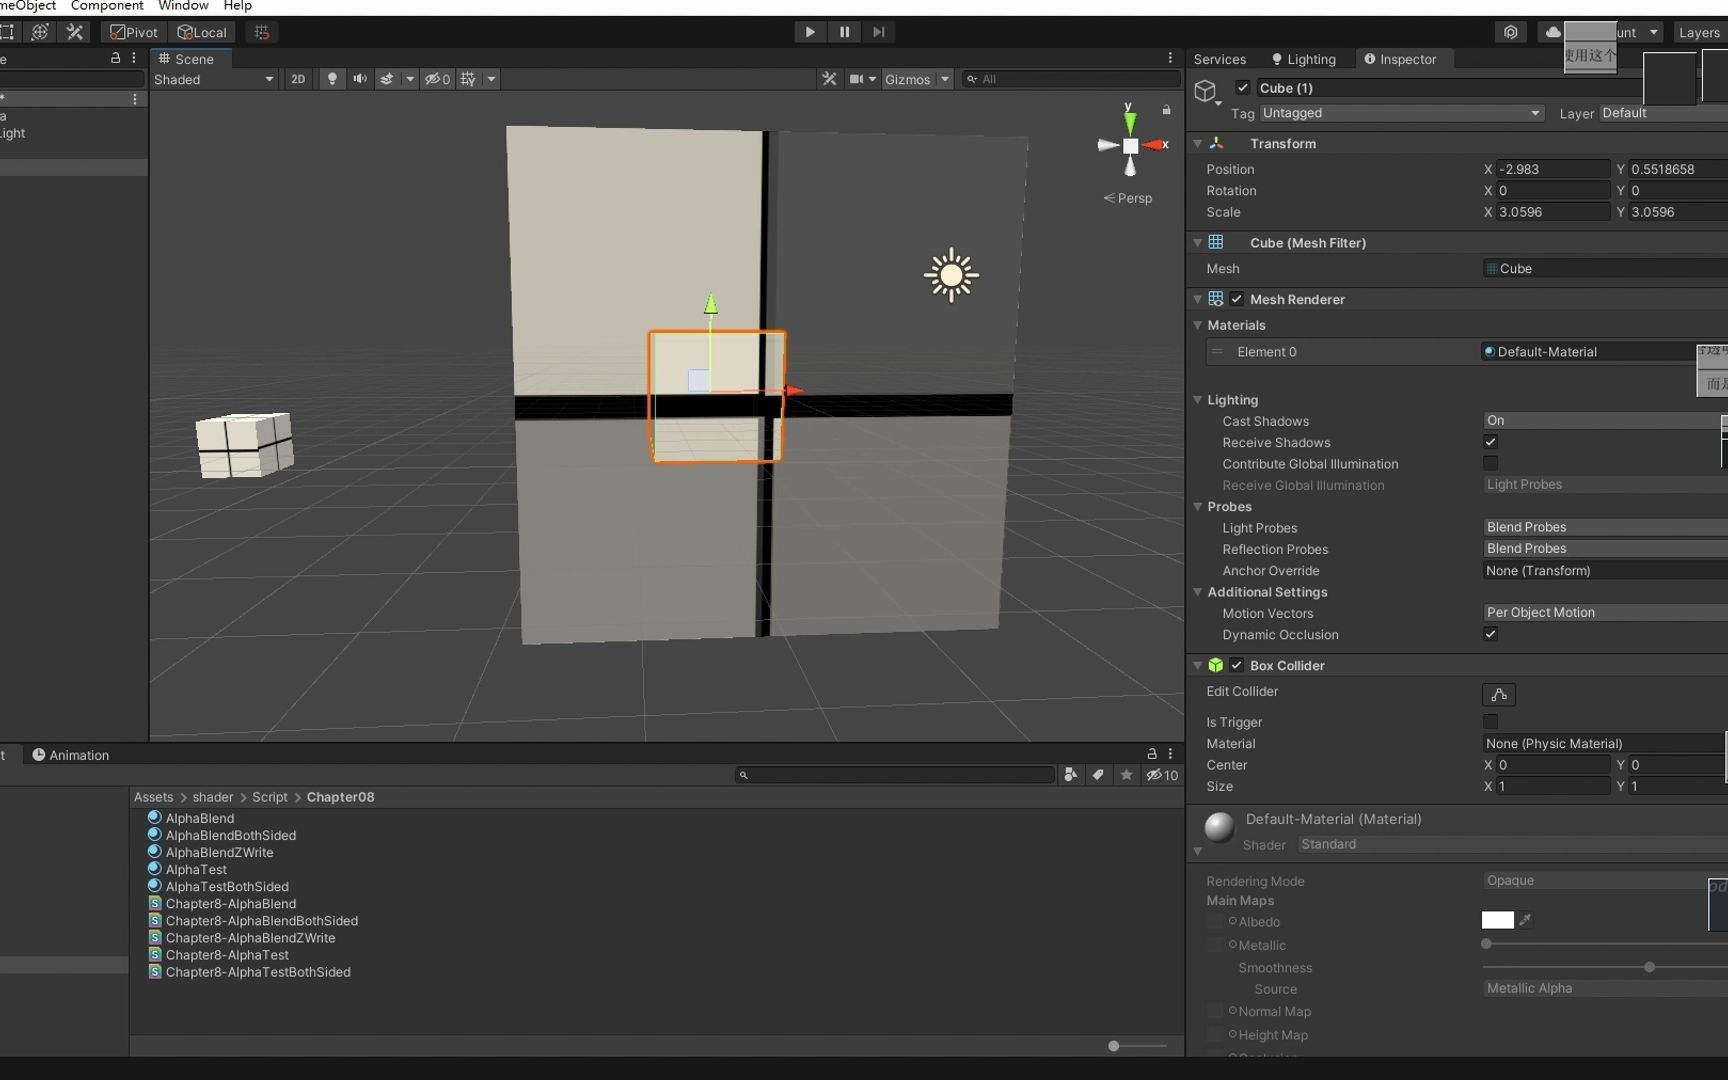Select the Directional Light sun gizmo

(x=951, y=275)
